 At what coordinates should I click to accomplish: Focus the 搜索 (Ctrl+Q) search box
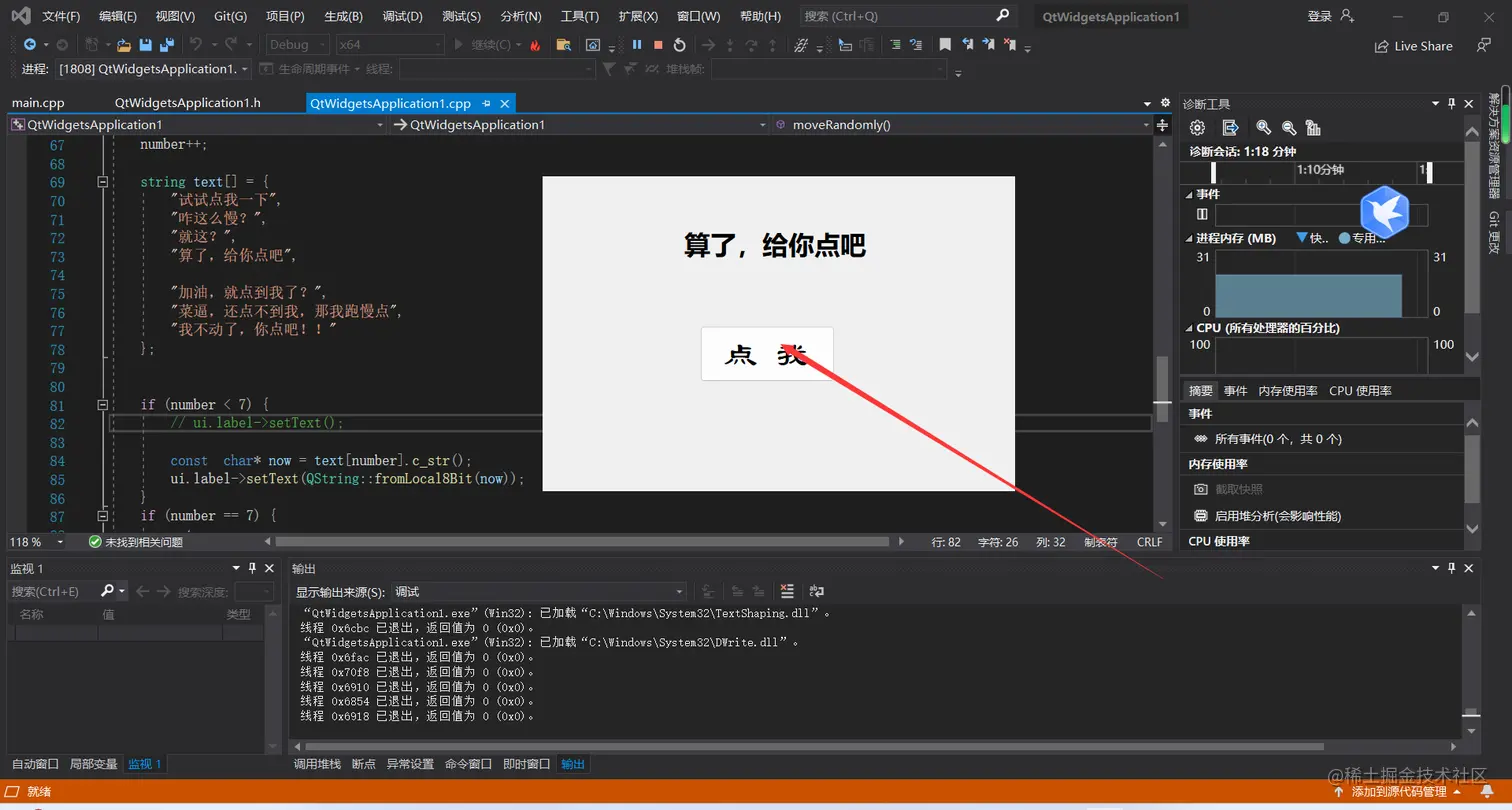908,16
